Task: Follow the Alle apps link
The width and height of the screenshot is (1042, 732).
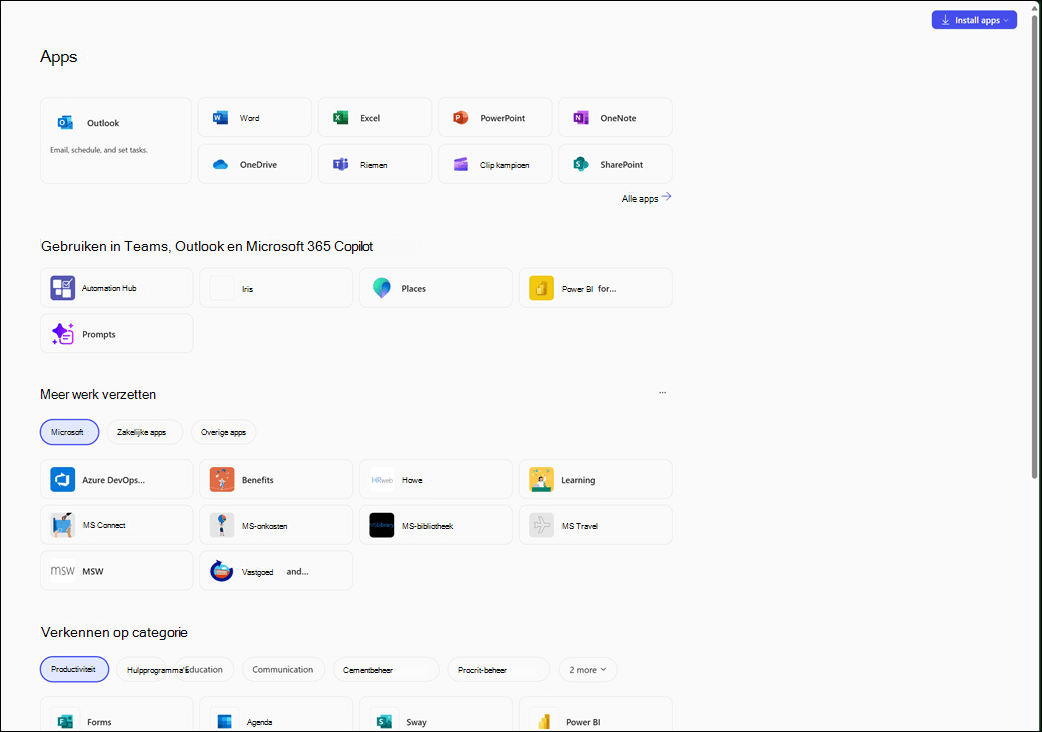Action: click(x=640, y=199)
